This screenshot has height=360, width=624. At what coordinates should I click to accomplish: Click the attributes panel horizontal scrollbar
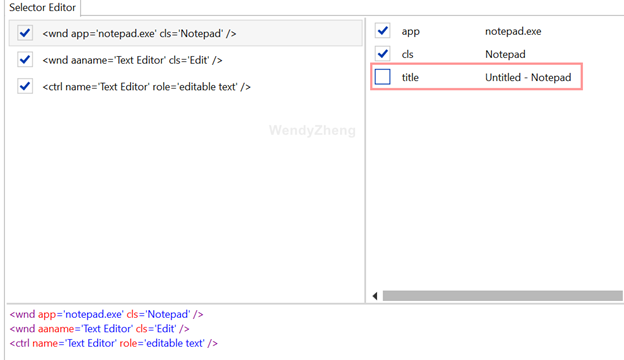(503, 296)
